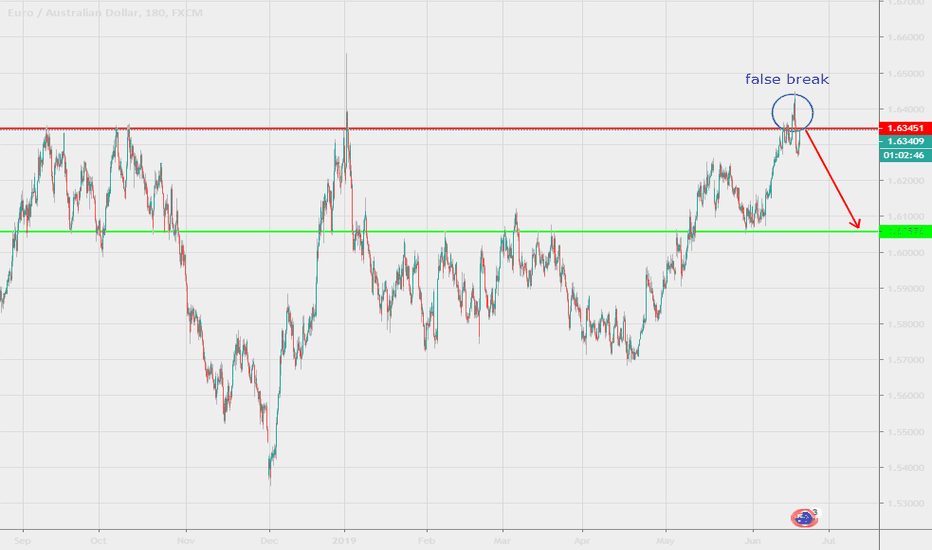Click the 2019 label on time axis
Viewport: 932px width, 550px height.
344,540
